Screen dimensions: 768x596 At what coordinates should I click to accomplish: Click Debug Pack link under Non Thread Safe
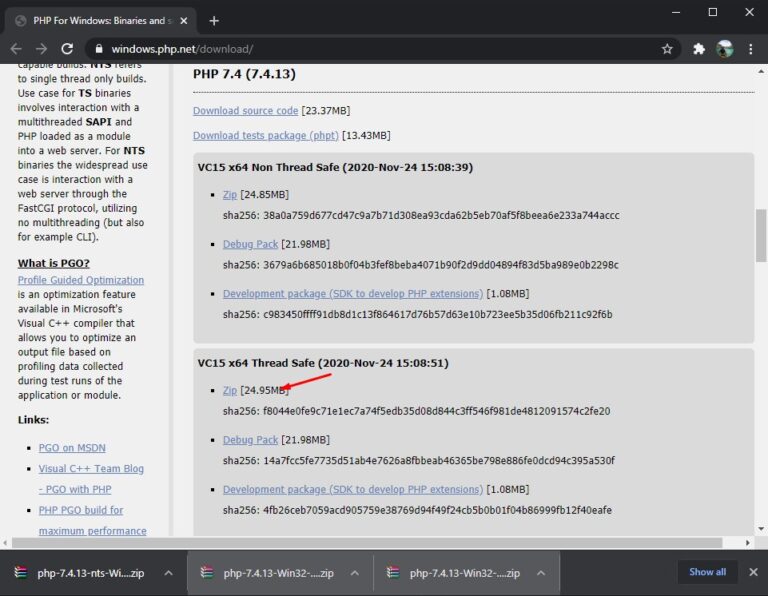coord(250,244)
